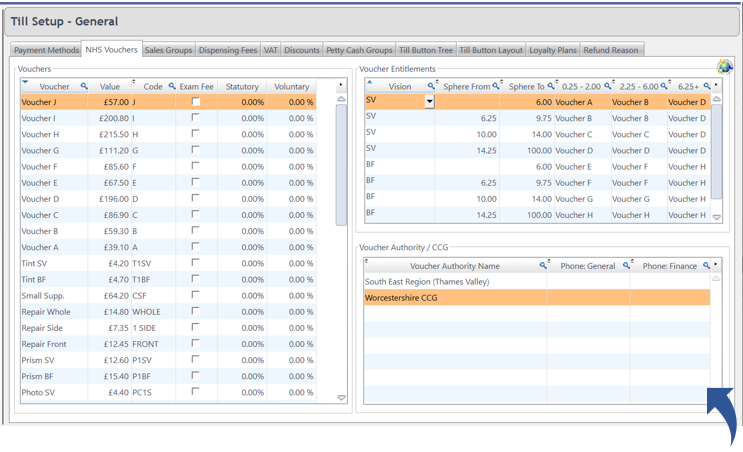
Task: Open Till Button Layout tab
Action: click(491, 50)
